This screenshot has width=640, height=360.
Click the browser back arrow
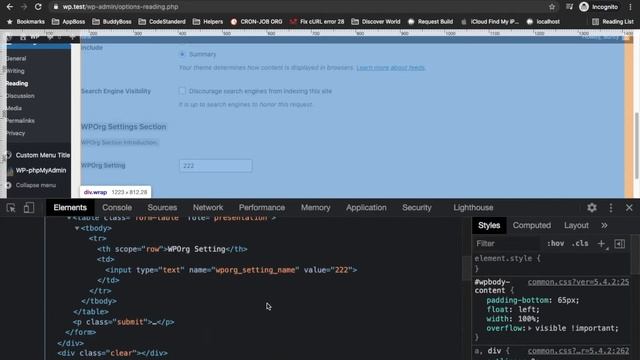[x=10, y=7]
